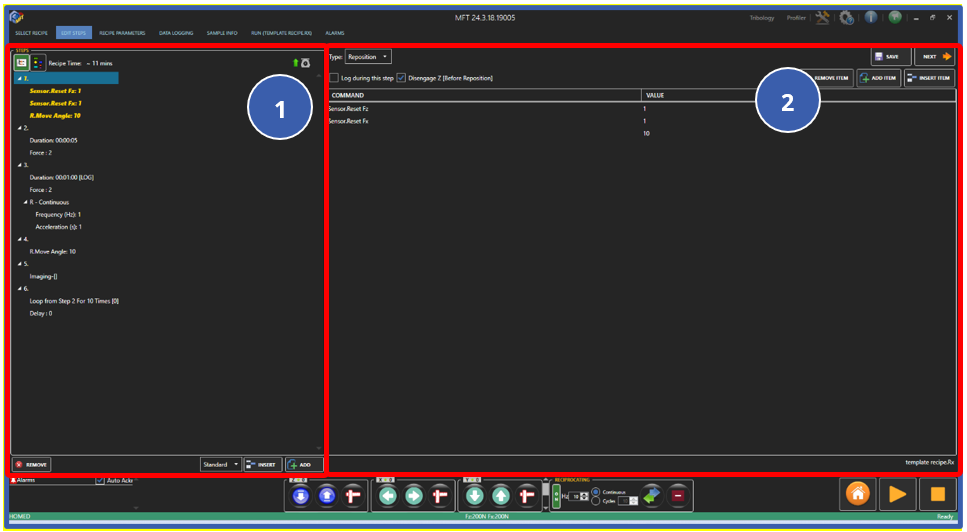The height and width of the screenshot is (532, 967).
Task: Enable Log during this step checkbox
Action: tap(334, 78)
